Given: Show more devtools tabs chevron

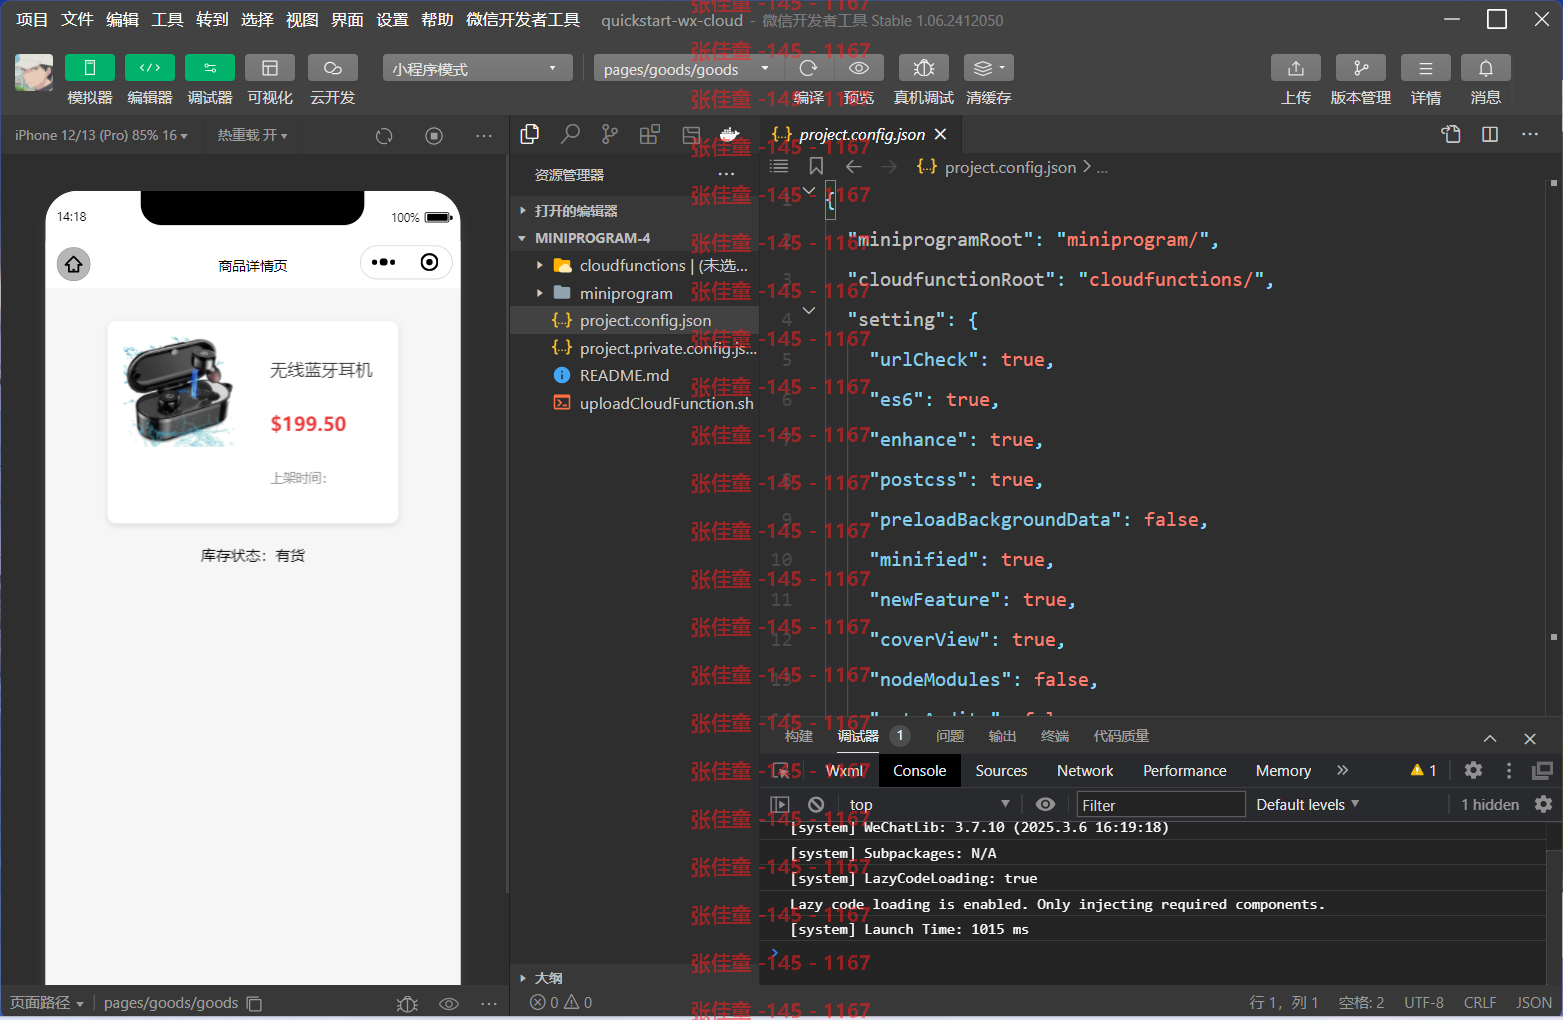Looking at the screenshot, I should (1342, 770).
